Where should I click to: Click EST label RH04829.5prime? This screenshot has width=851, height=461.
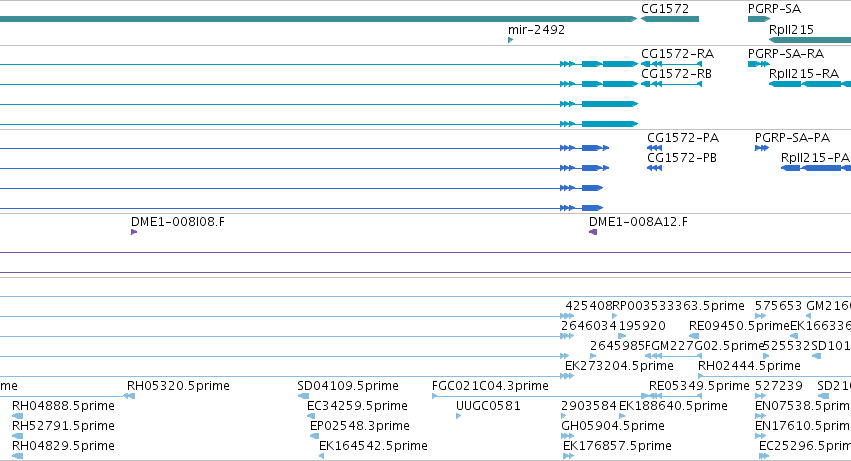pyautogui.click(x=63, y=446)
